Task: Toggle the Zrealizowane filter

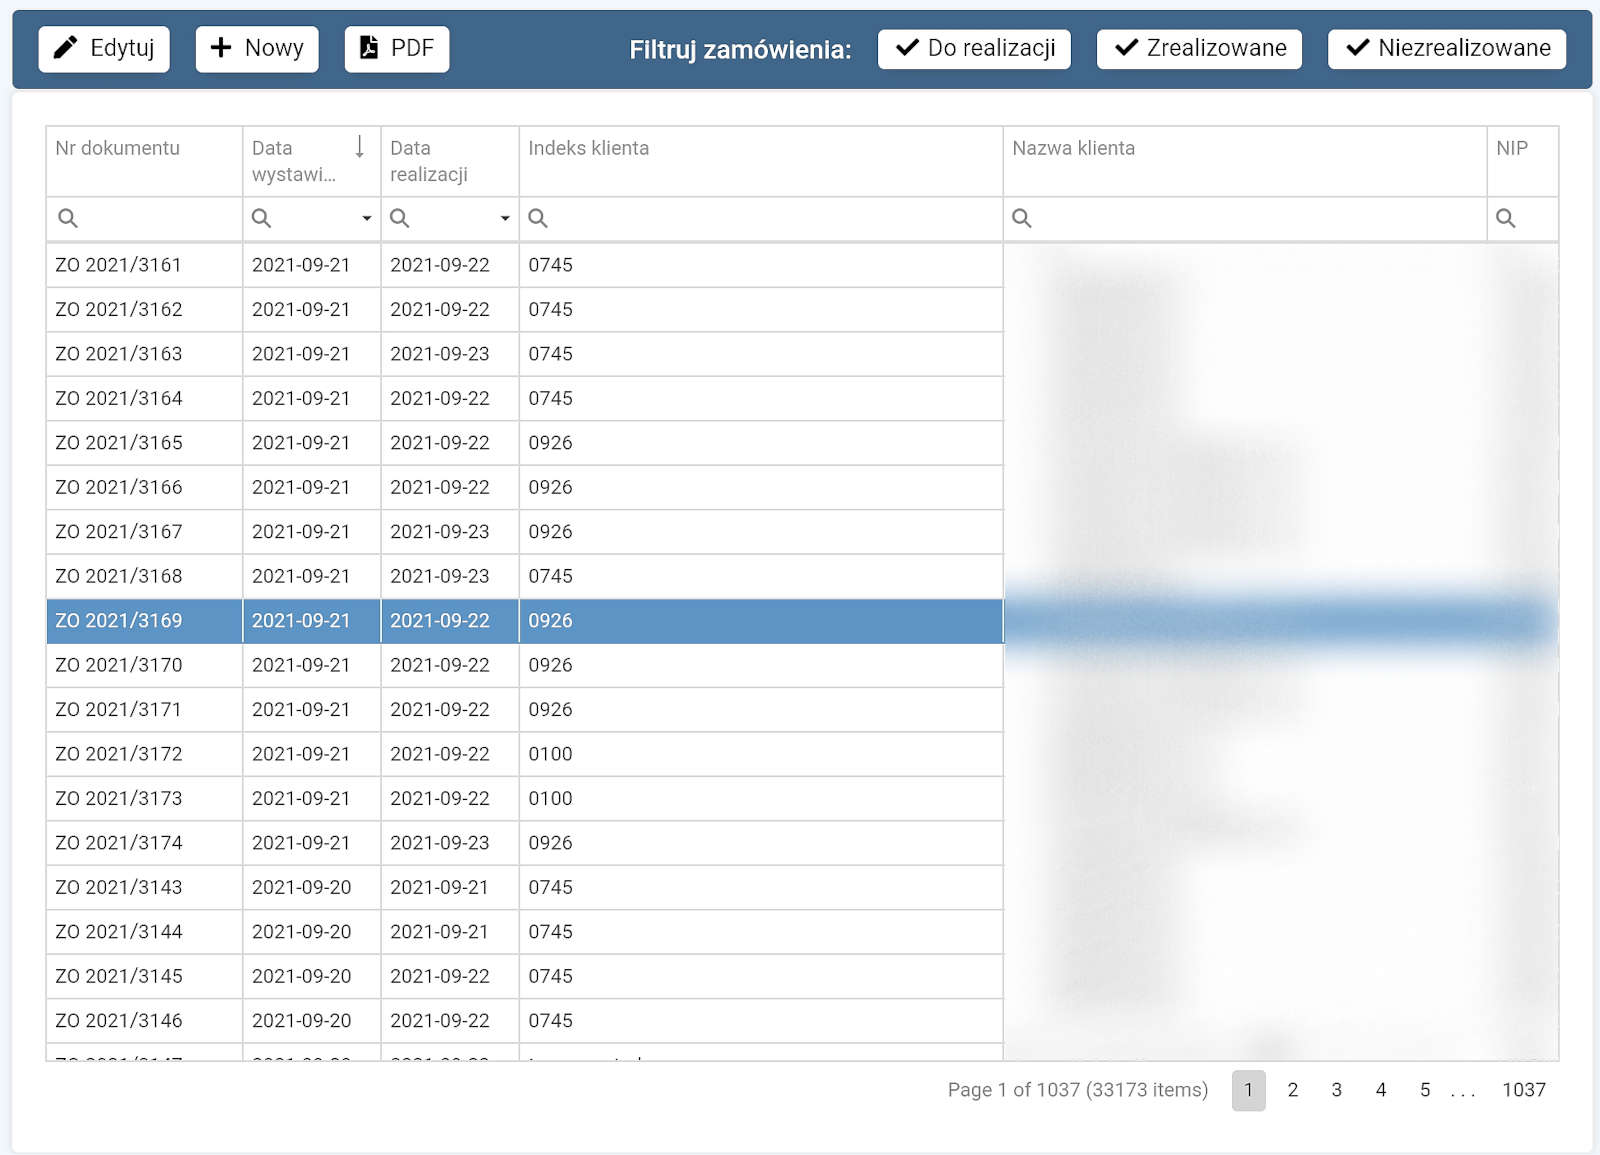Action: [x=1199, y=48]
